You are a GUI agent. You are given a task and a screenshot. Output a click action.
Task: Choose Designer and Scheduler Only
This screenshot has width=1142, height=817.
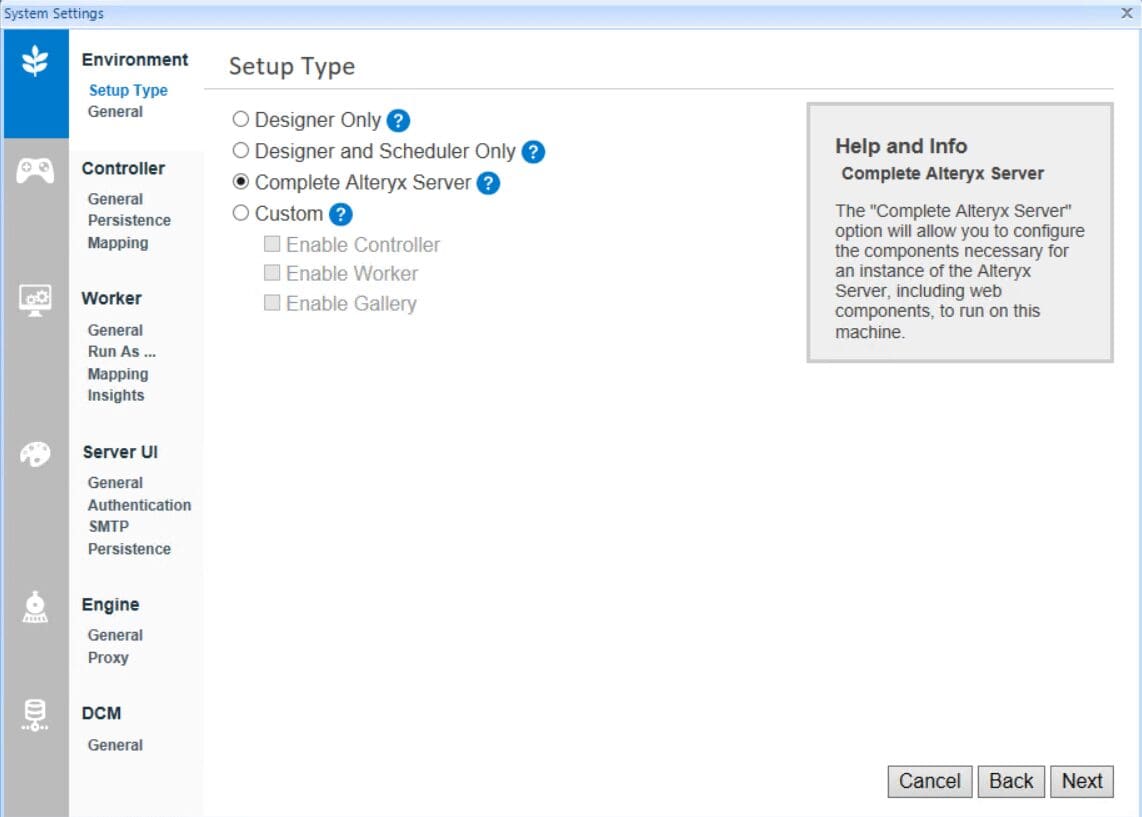point(240,150)
